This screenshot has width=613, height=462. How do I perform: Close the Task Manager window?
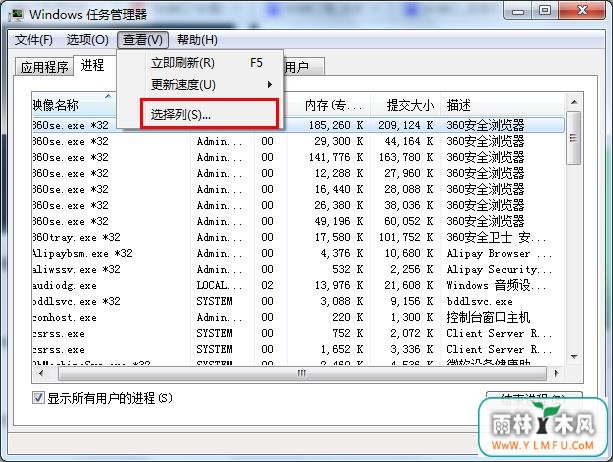(x=583, y=11)
